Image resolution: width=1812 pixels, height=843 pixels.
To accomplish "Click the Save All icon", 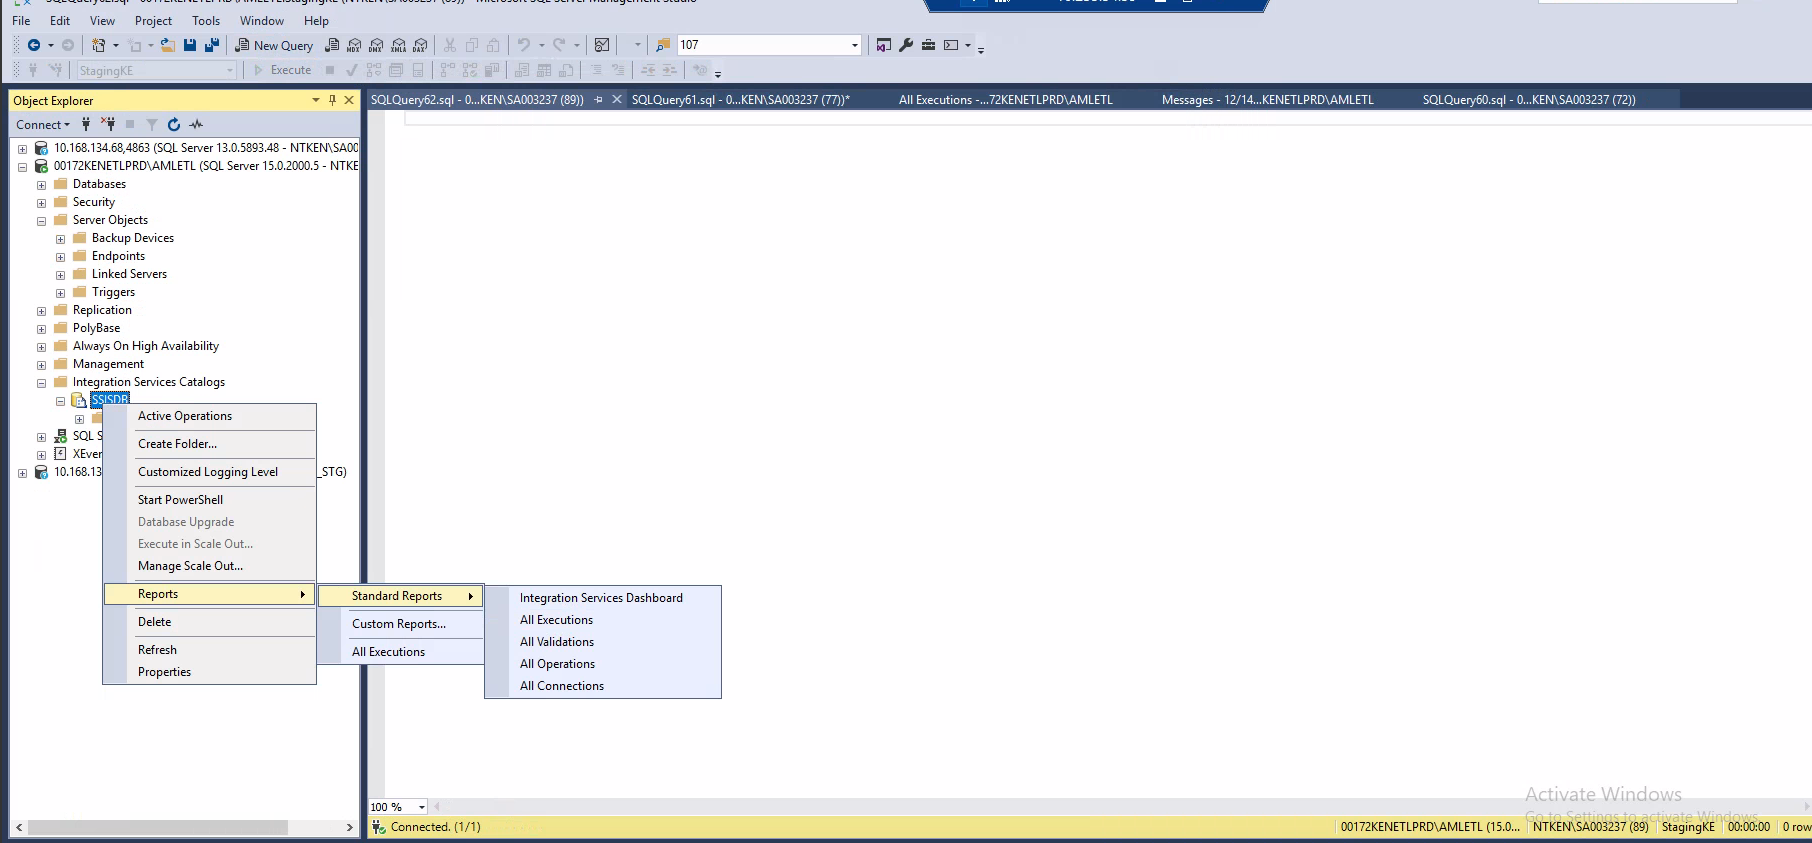I will (211, 45).
